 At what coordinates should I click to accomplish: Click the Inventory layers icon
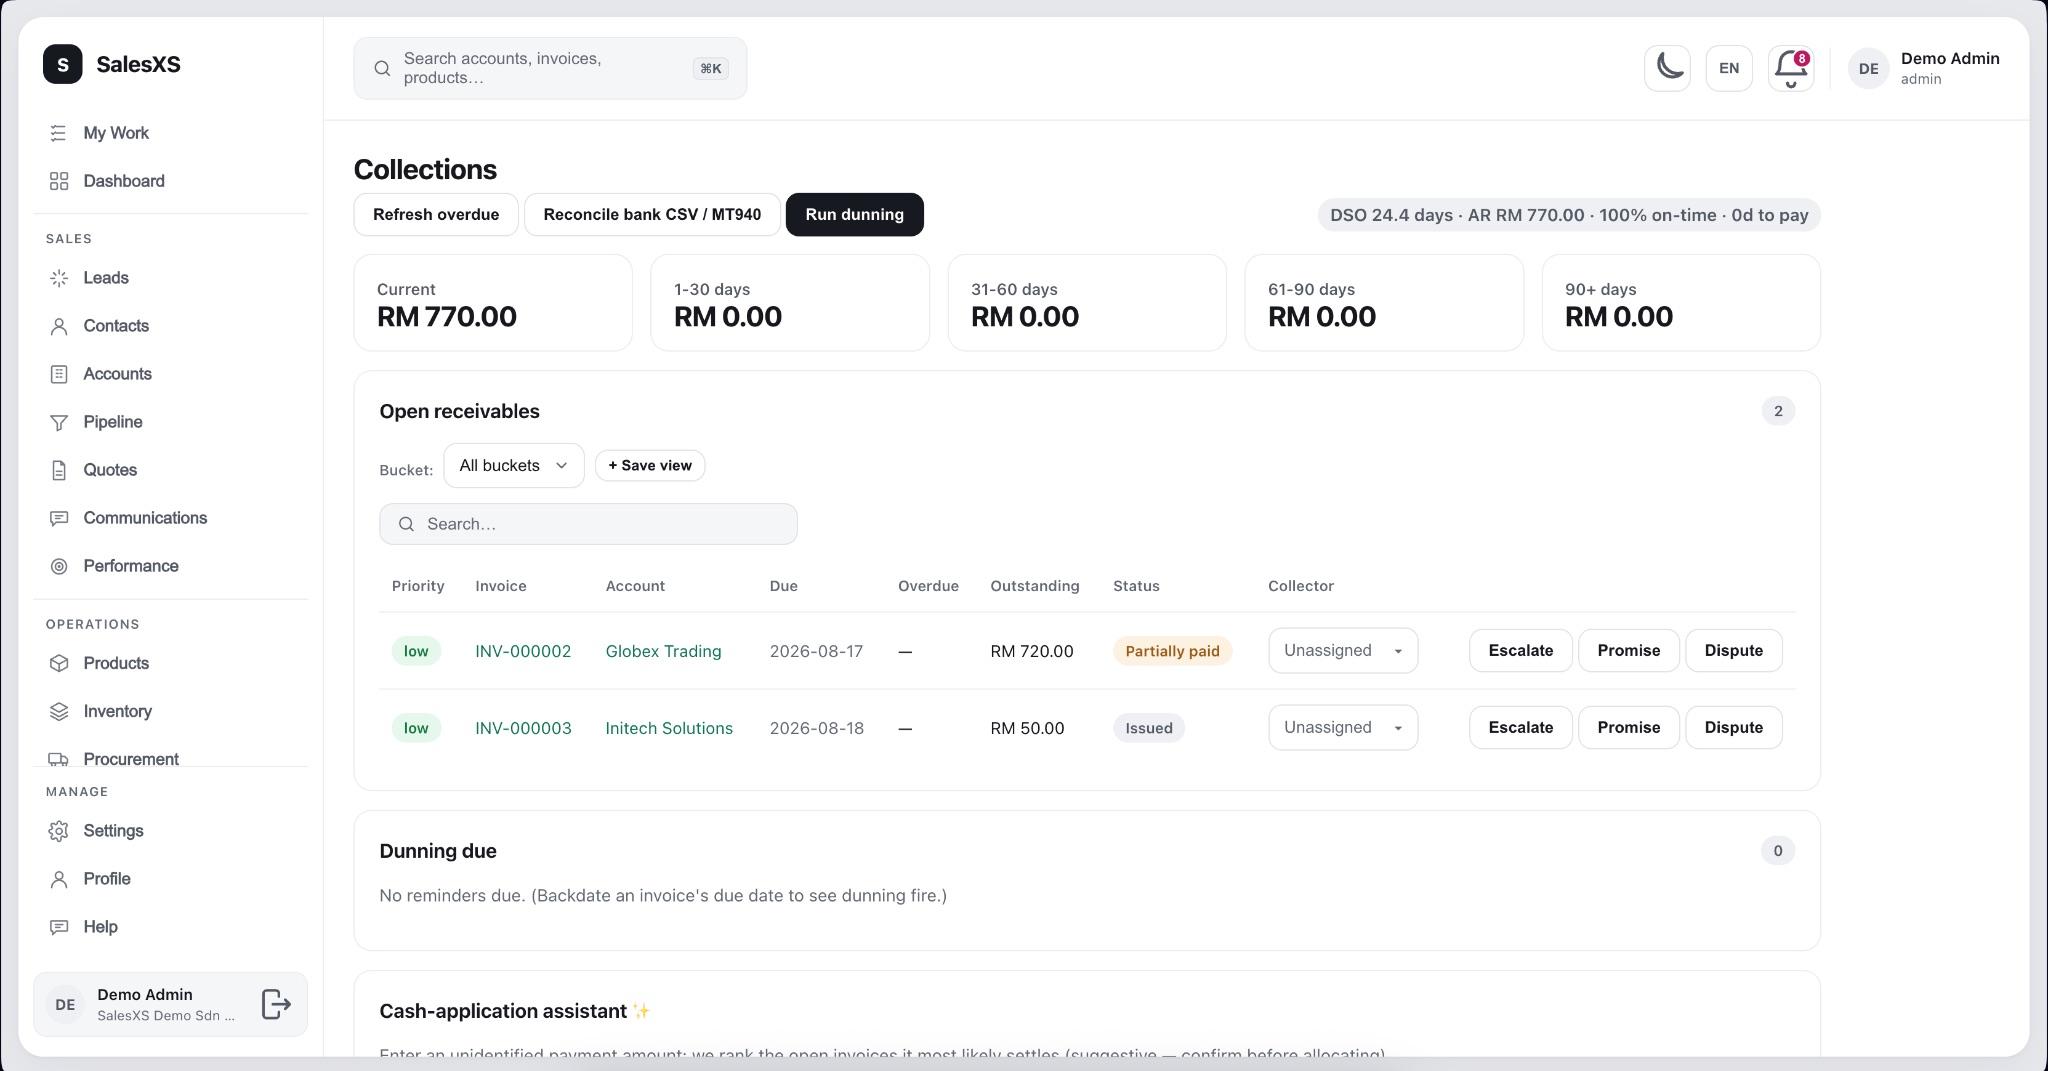(59, 711)
